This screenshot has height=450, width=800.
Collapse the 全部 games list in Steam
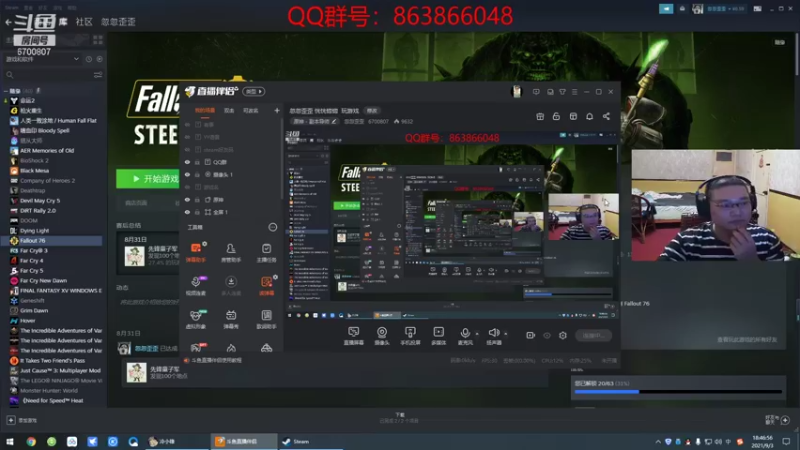[6, 91]
